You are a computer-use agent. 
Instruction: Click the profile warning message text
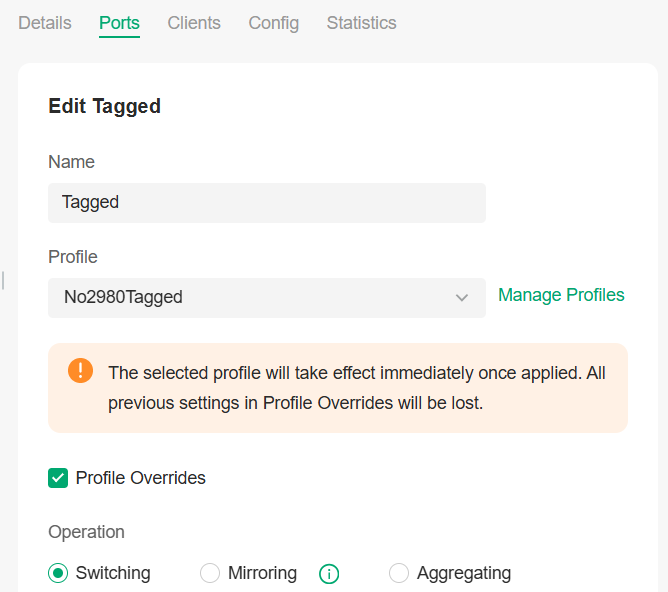(356, 388)
